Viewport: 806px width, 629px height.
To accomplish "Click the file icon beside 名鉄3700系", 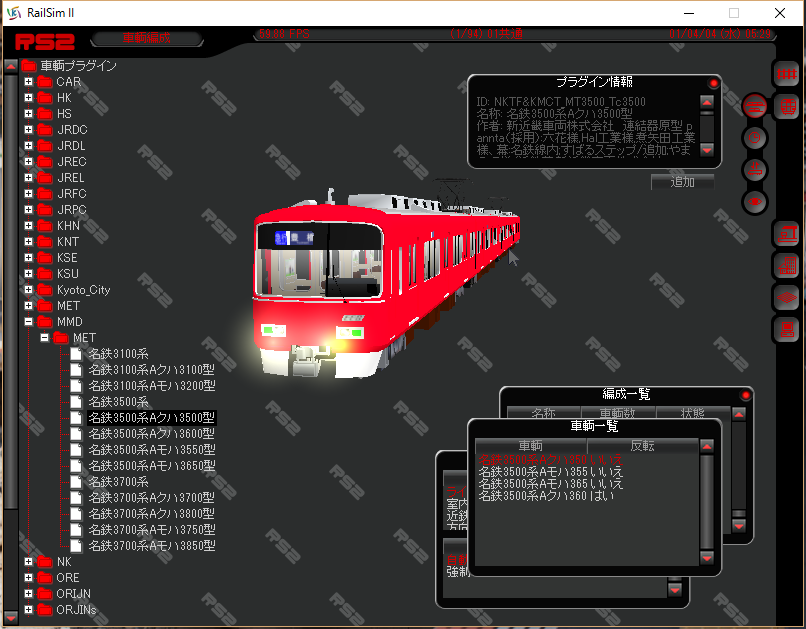I will (76, 482).
